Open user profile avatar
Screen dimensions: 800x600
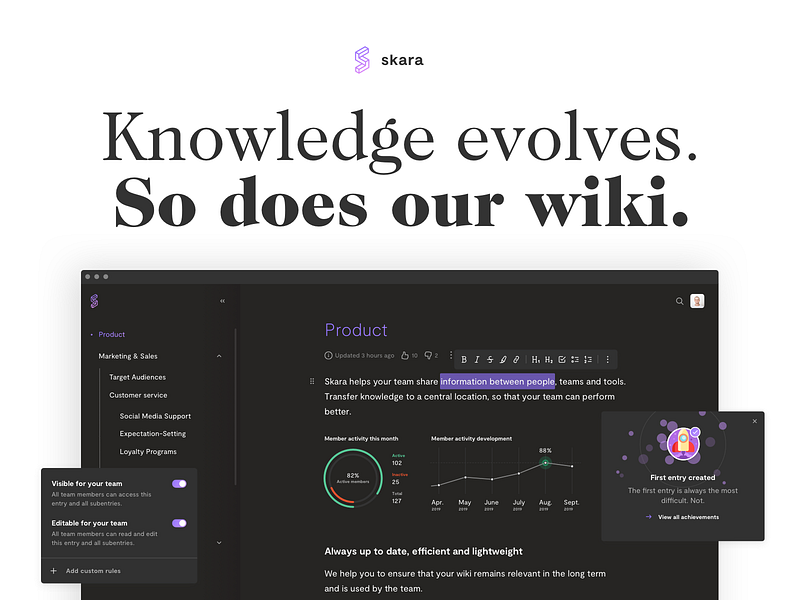[x=697, y=301]
